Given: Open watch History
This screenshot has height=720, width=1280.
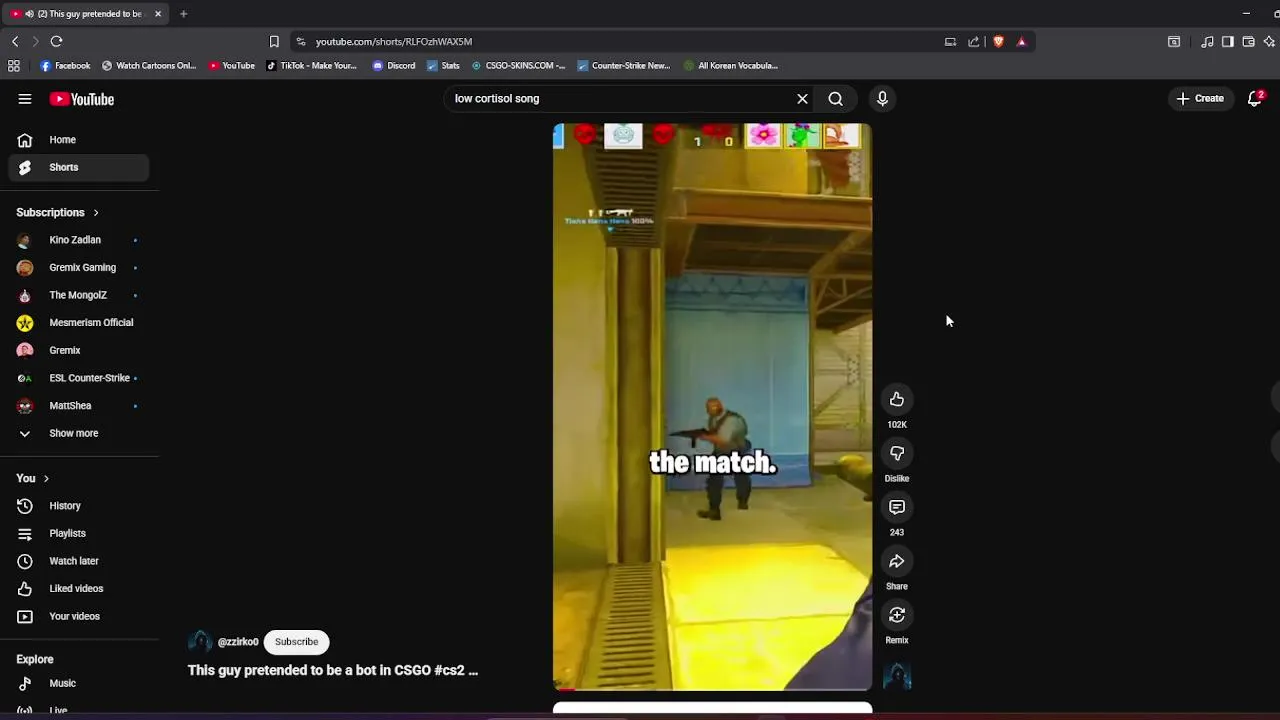Looking at the screenshot, I should [x=79, y=506].
